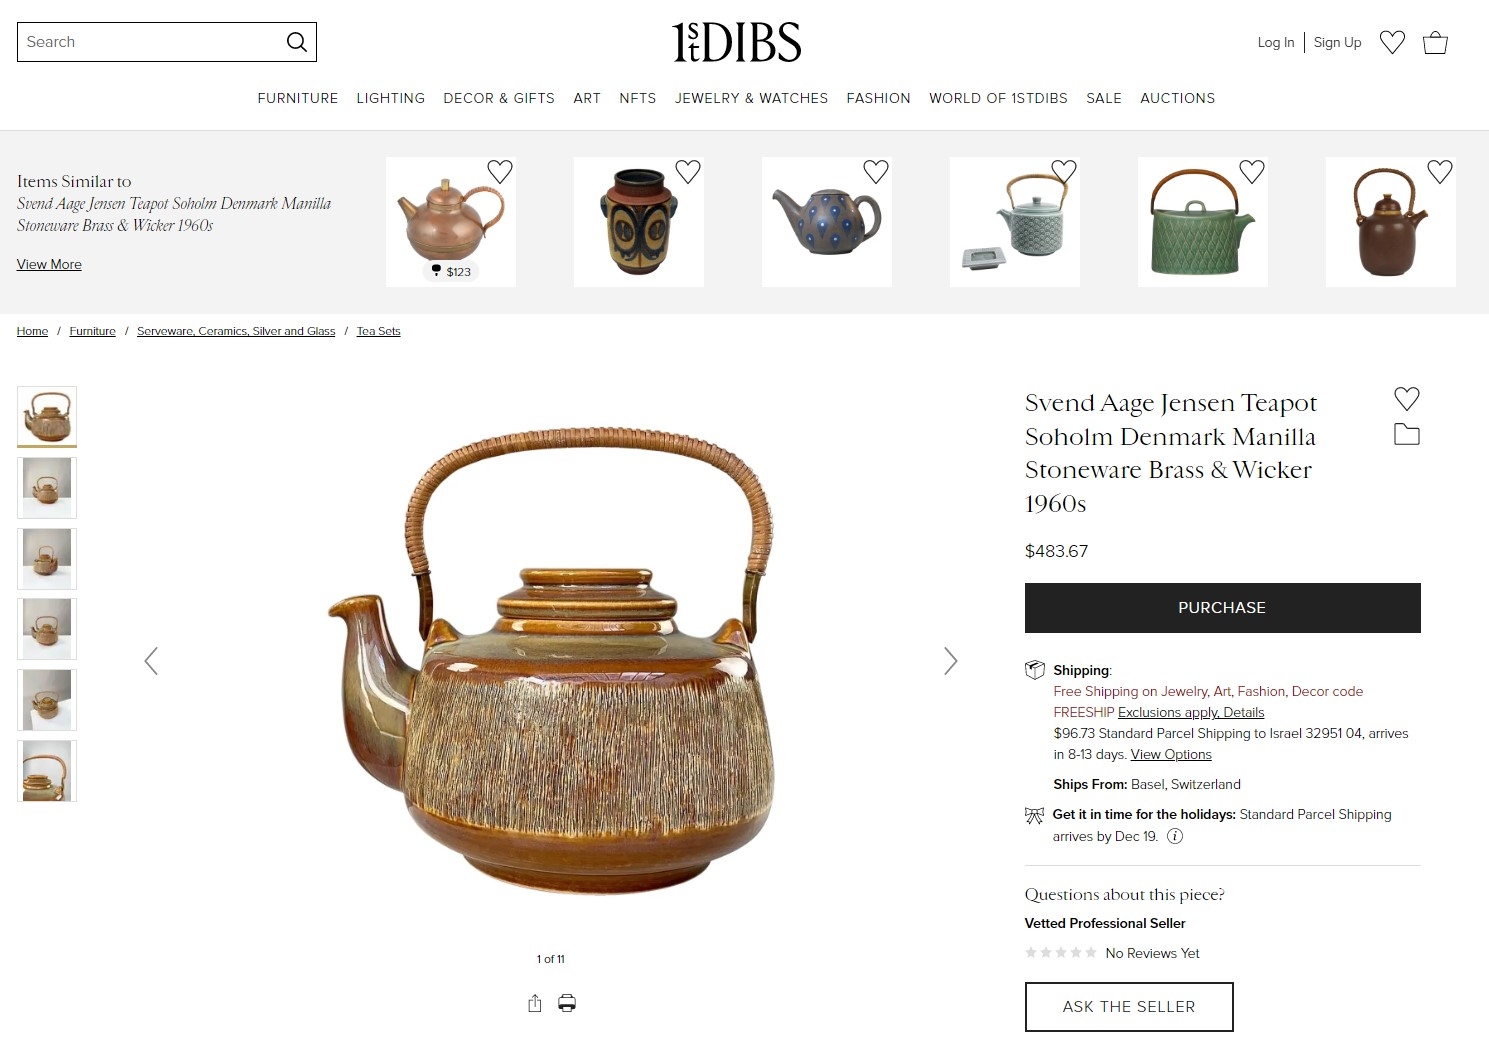Favorite the green similar teapot

tap(1252, 171)
